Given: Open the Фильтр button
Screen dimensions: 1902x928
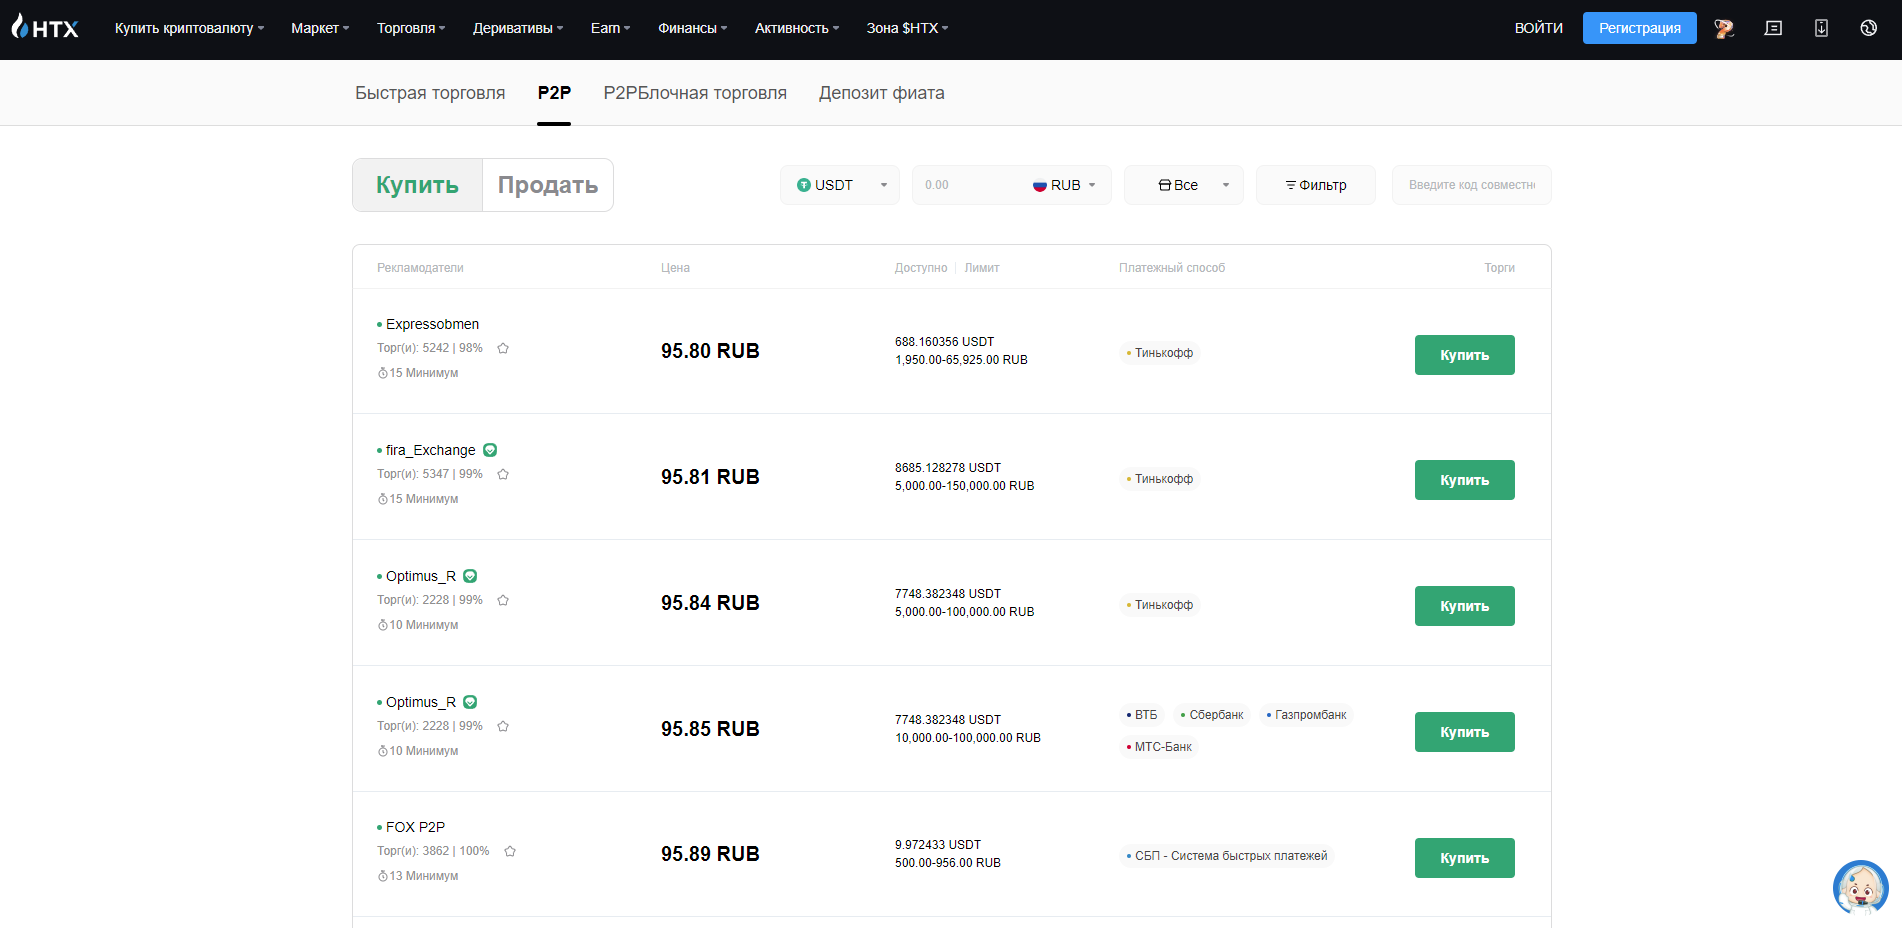Looking at the screenshot, I should 1316,185.
